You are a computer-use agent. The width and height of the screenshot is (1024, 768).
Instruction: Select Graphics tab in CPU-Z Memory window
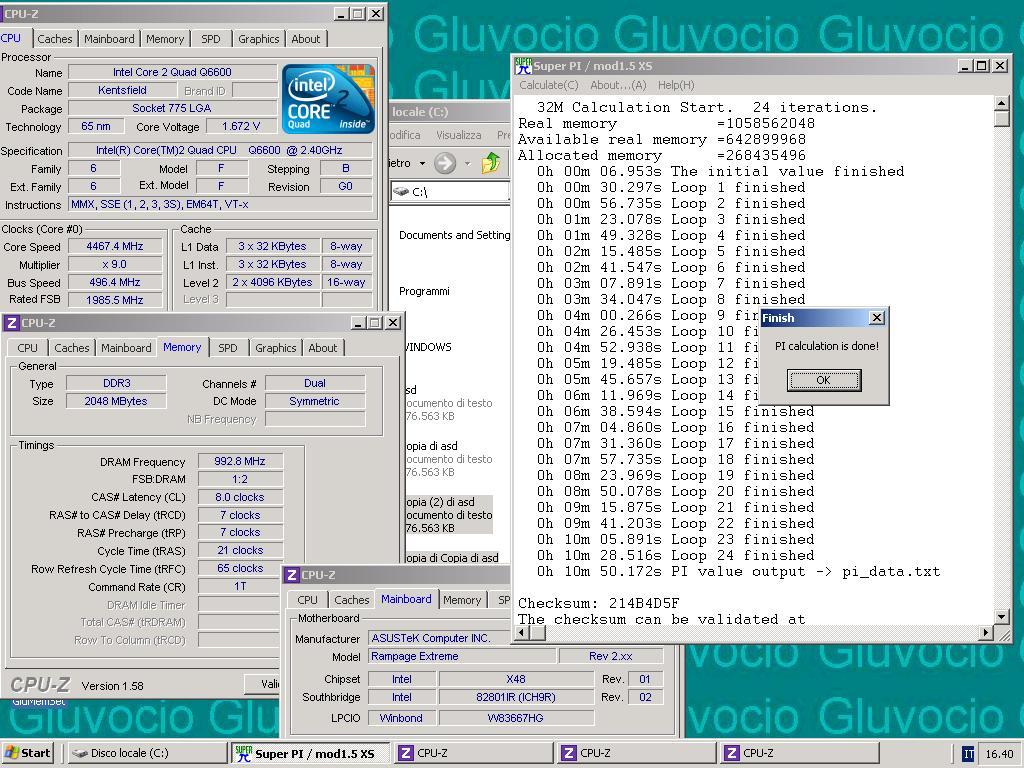point(276,348)
